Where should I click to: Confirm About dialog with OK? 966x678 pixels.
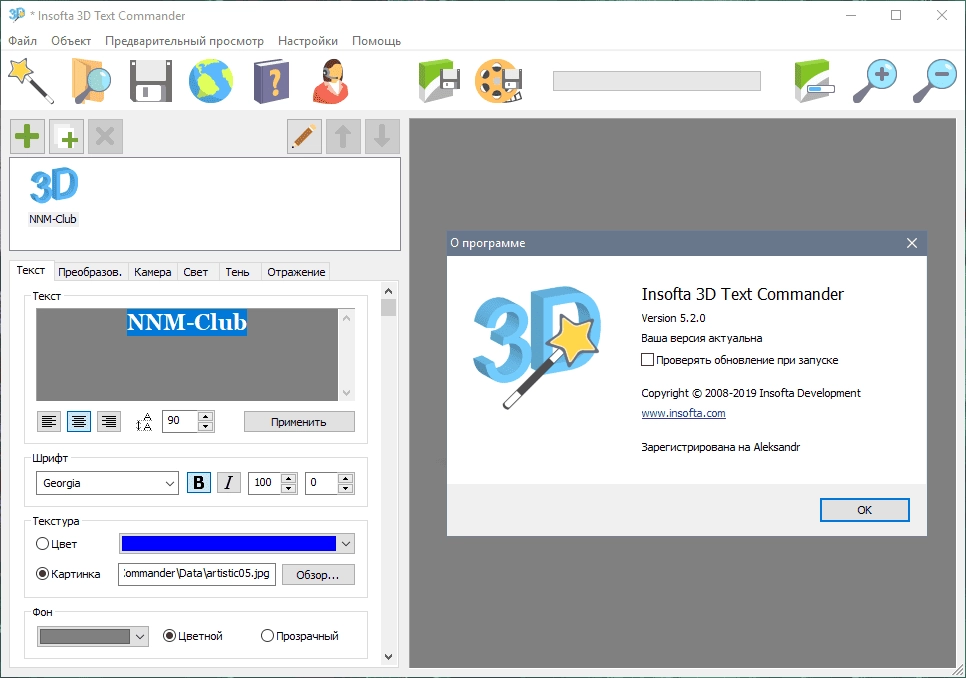pos(864,510)
